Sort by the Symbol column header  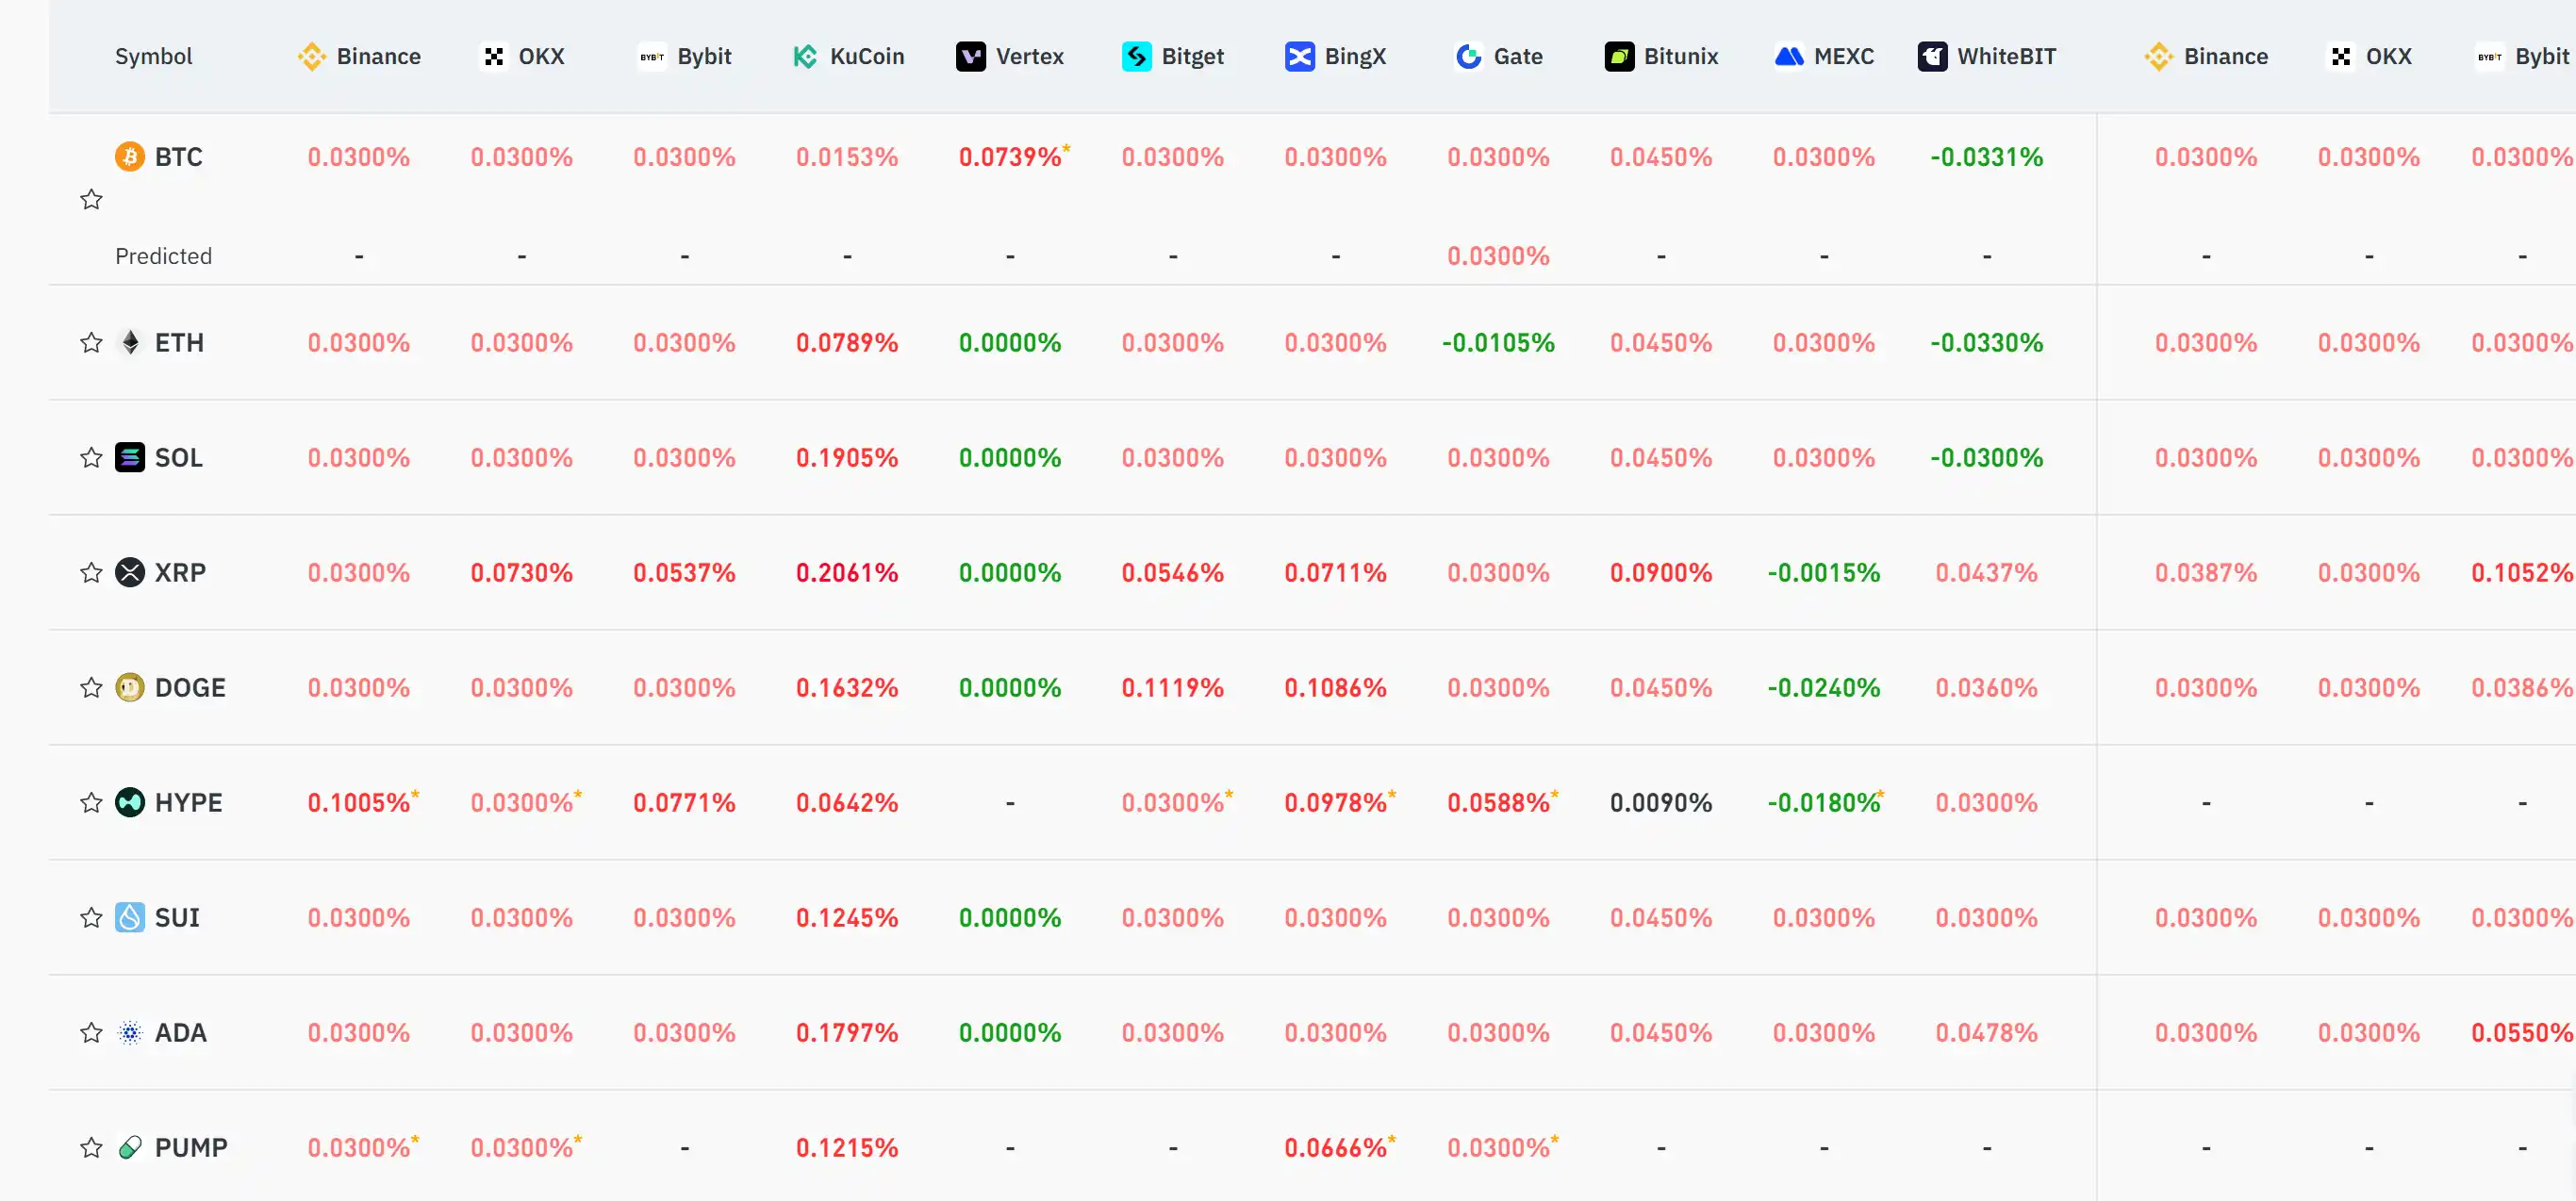(x=153, y=56)
